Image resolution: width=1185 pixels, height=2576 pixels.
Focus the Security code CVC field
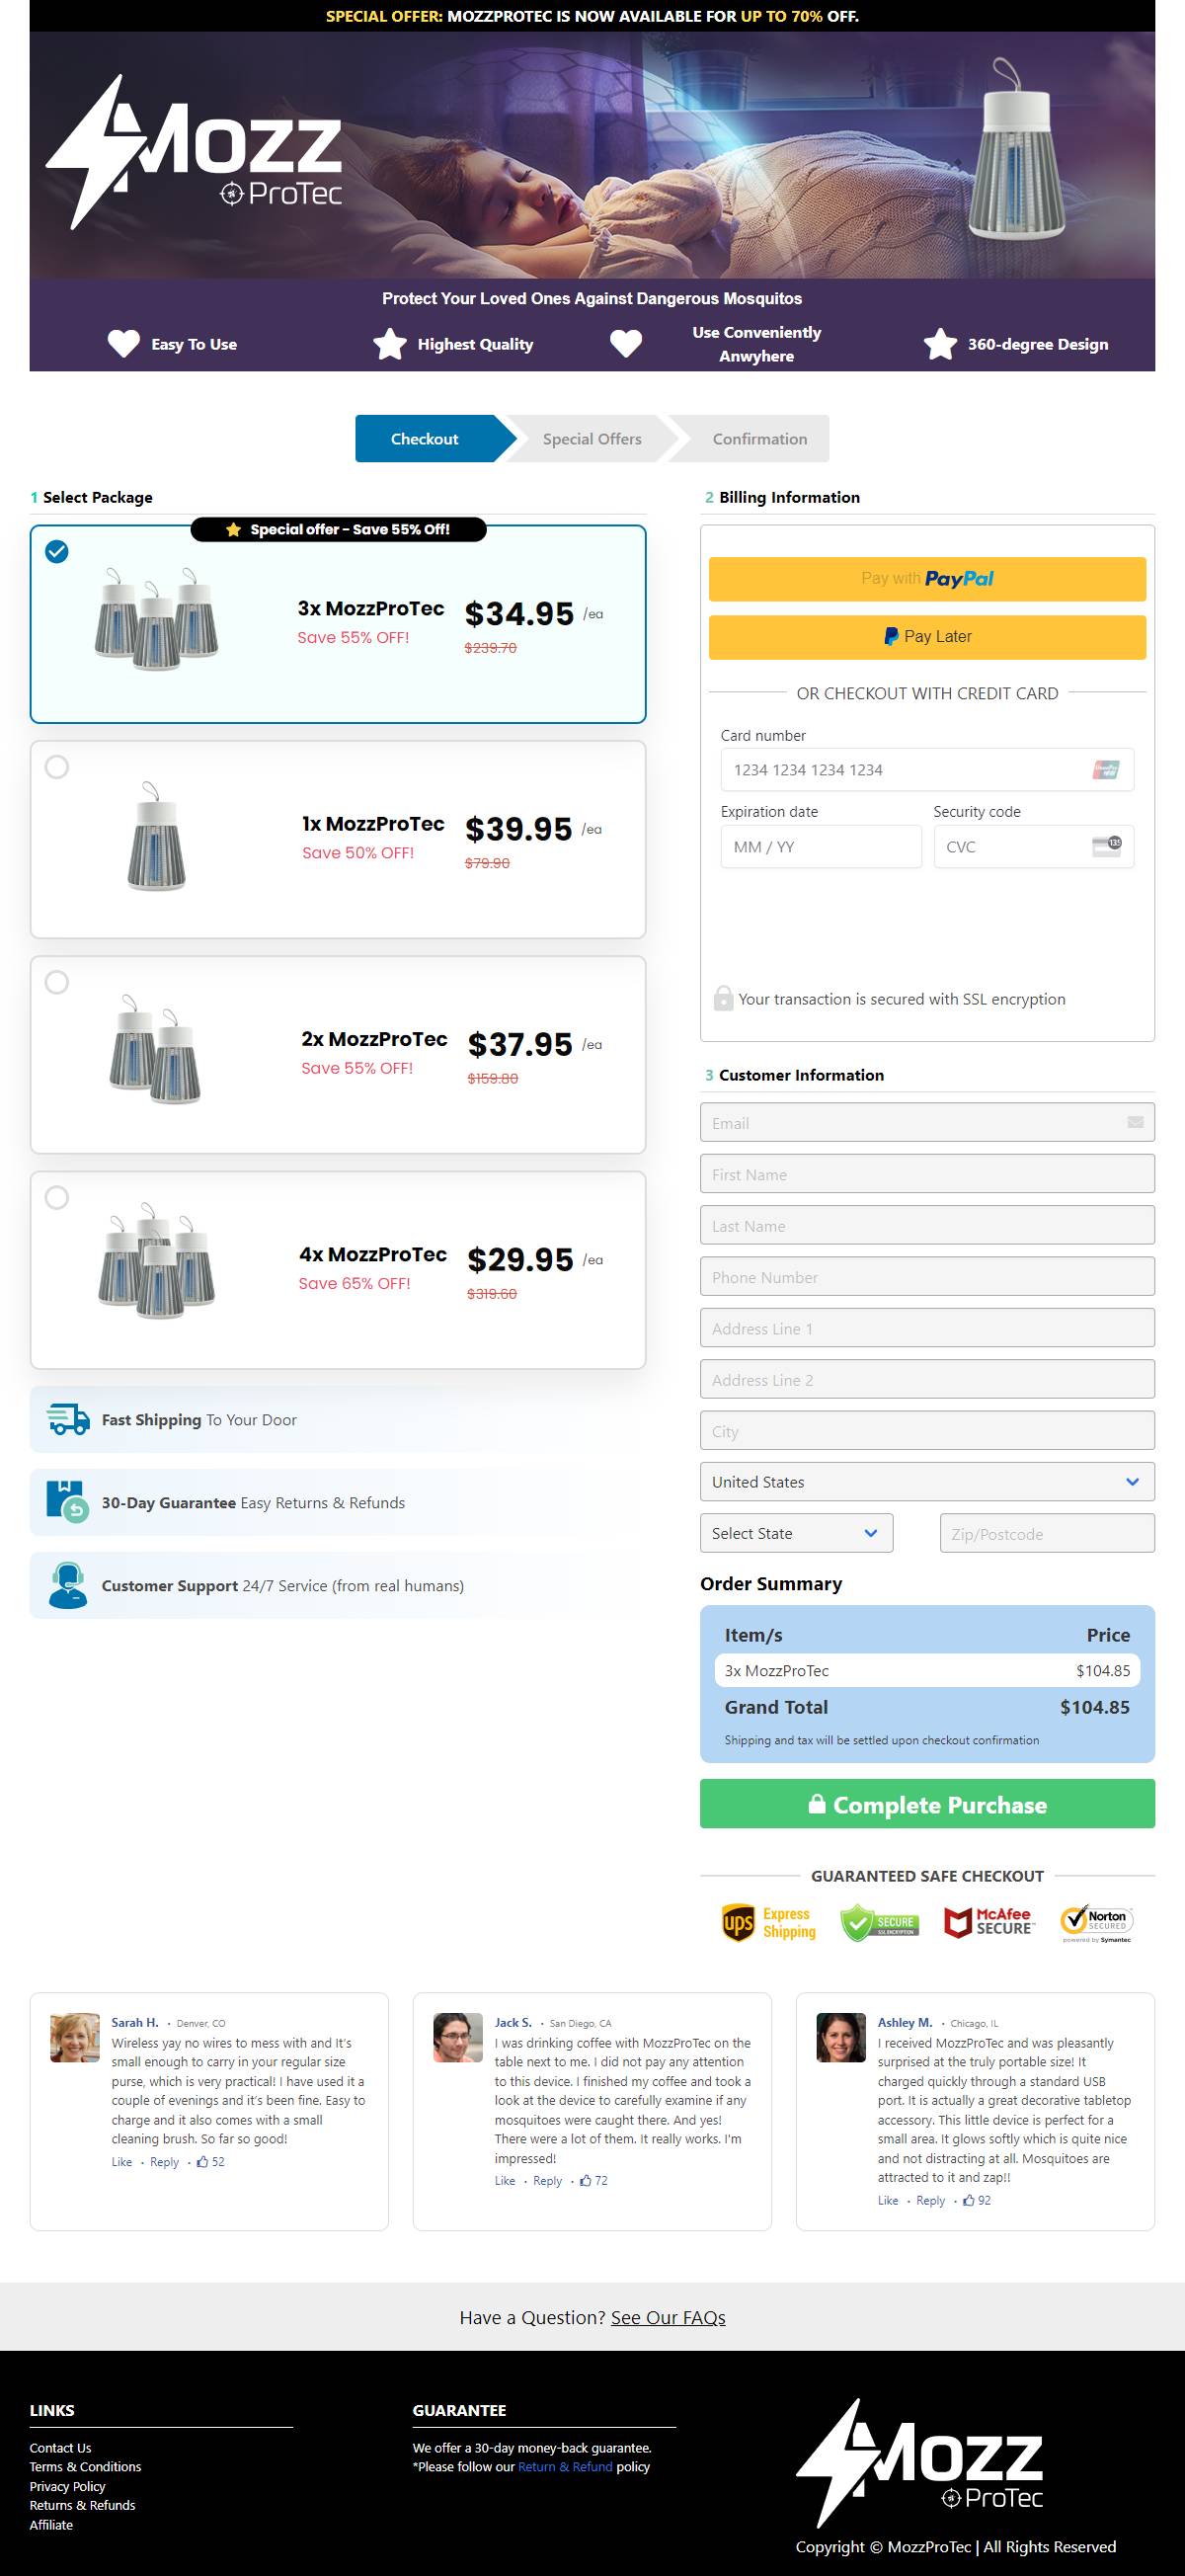click(x=1034, y=847)
